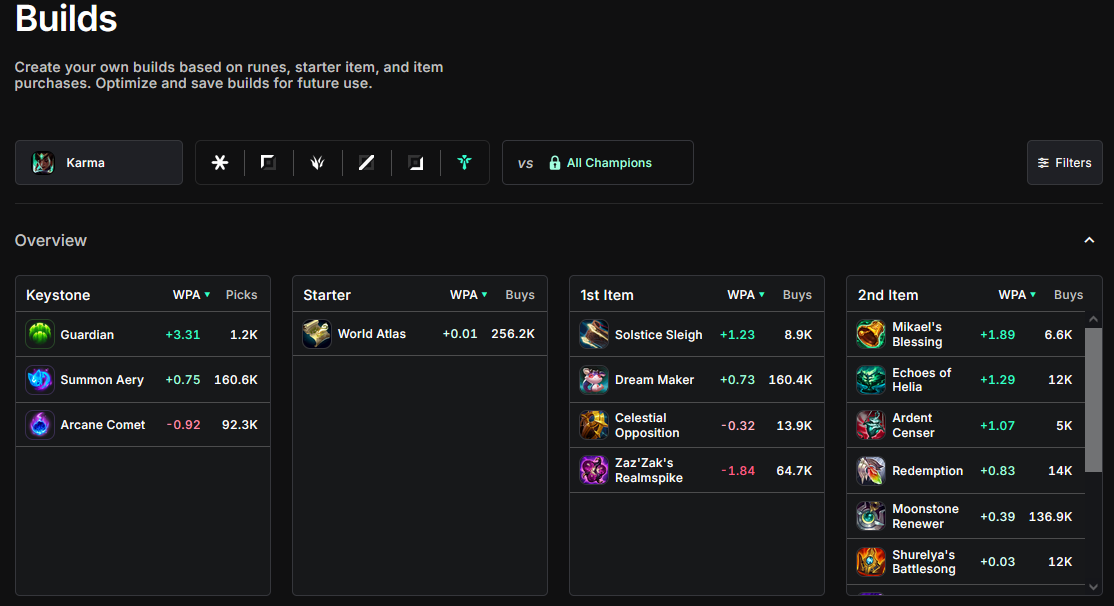Select the jungle role icon
The image size is (1114, 606).
(318, 163)
